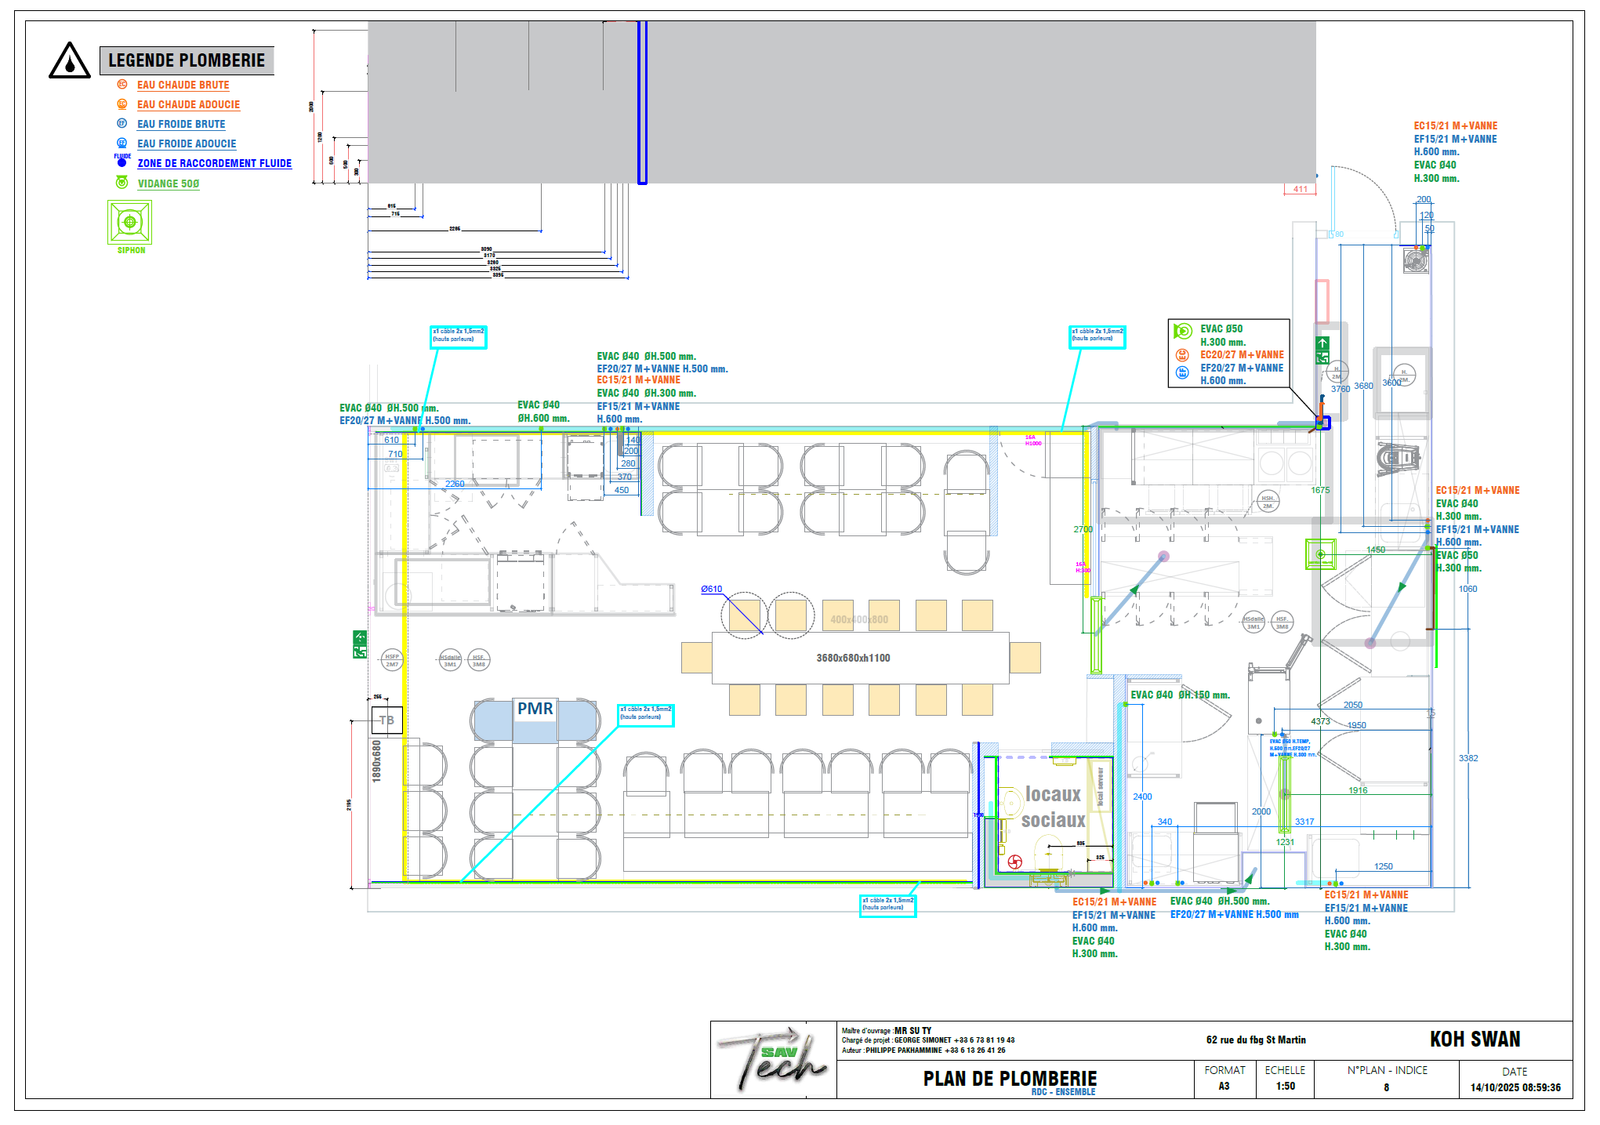Screen dimensions: 1600x1125
Task: Click the red fan symbol in locaux sociaux
Action: pyautogui.click(x=1015, y=861)
